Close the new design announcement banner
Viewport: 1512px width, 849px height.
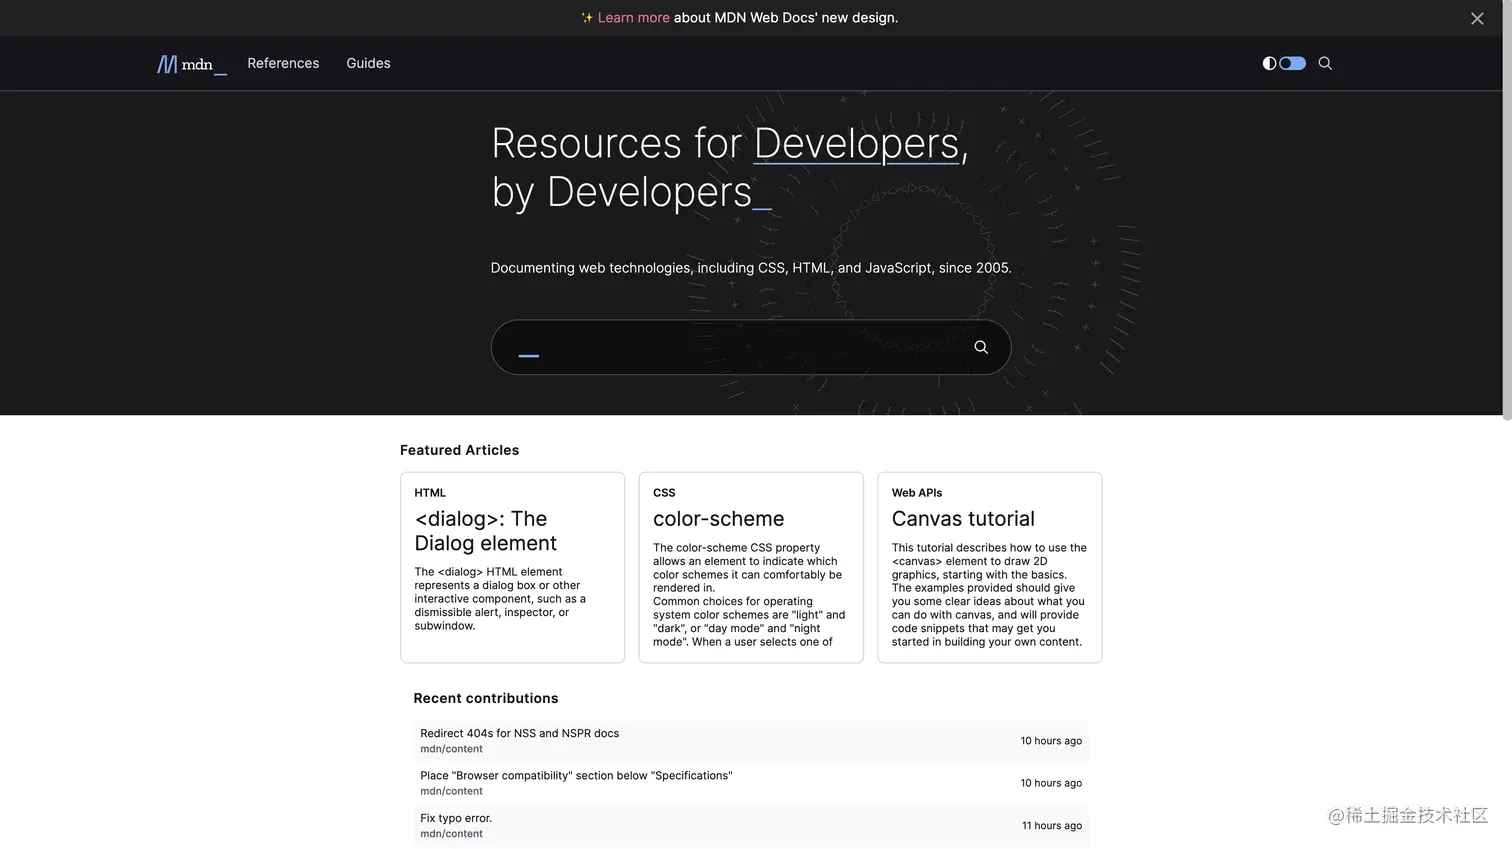point(1477,18)
